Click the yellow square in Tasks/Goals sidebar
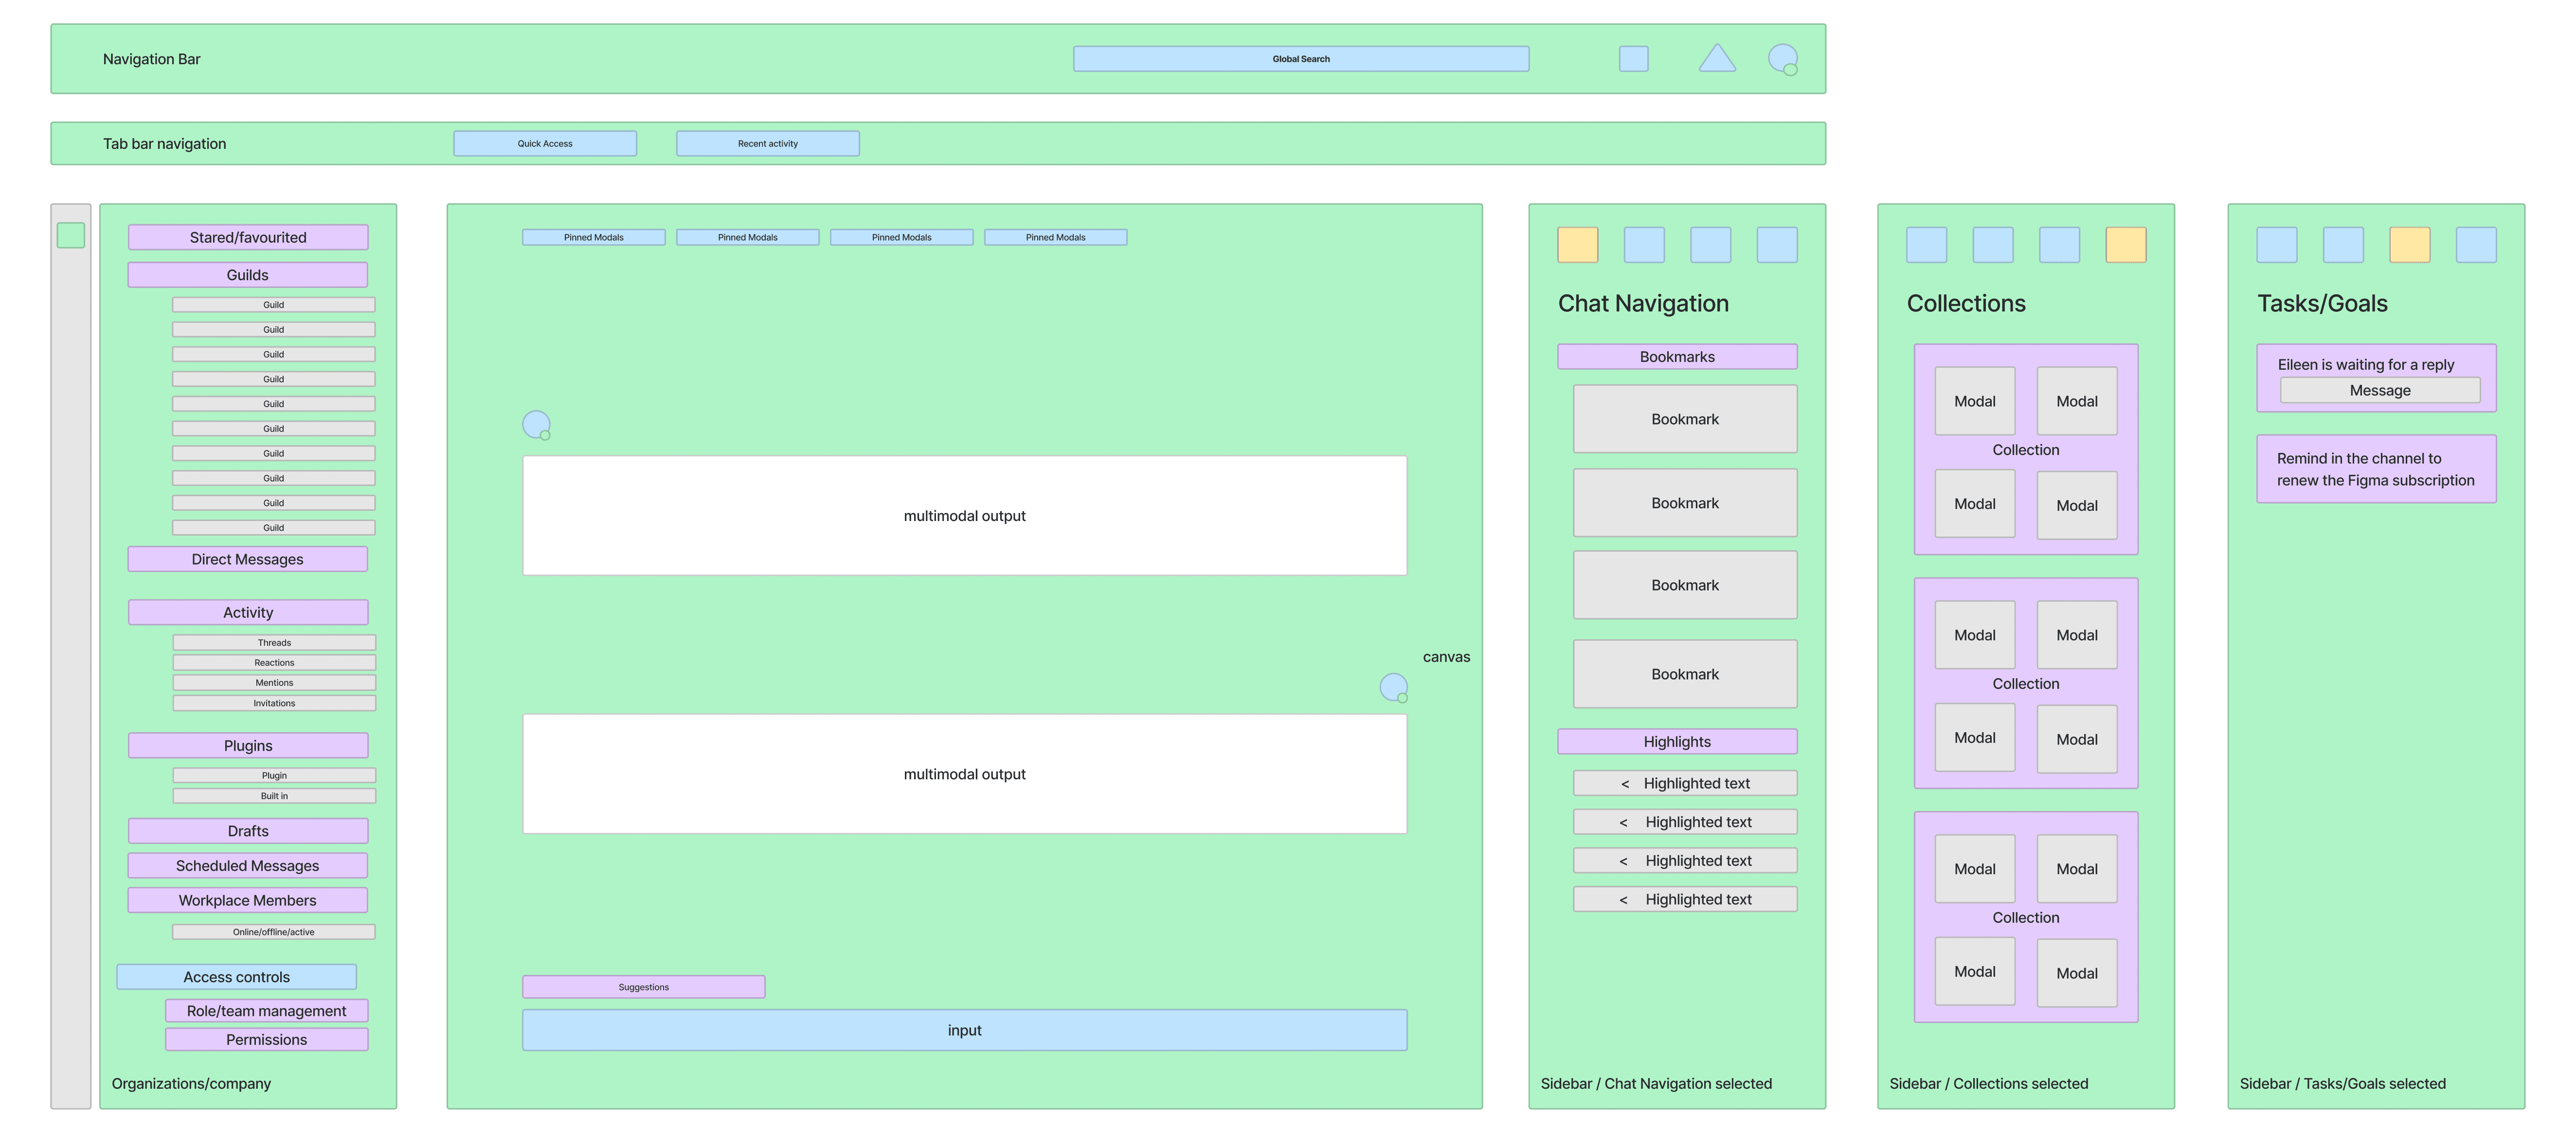 pos(2409,245)
